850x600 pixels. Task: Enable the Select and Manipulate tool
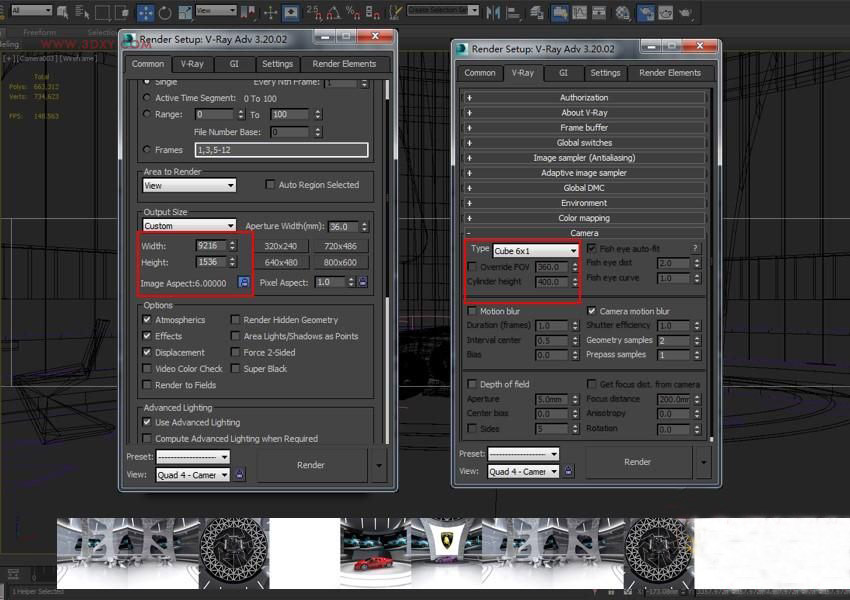270,12
